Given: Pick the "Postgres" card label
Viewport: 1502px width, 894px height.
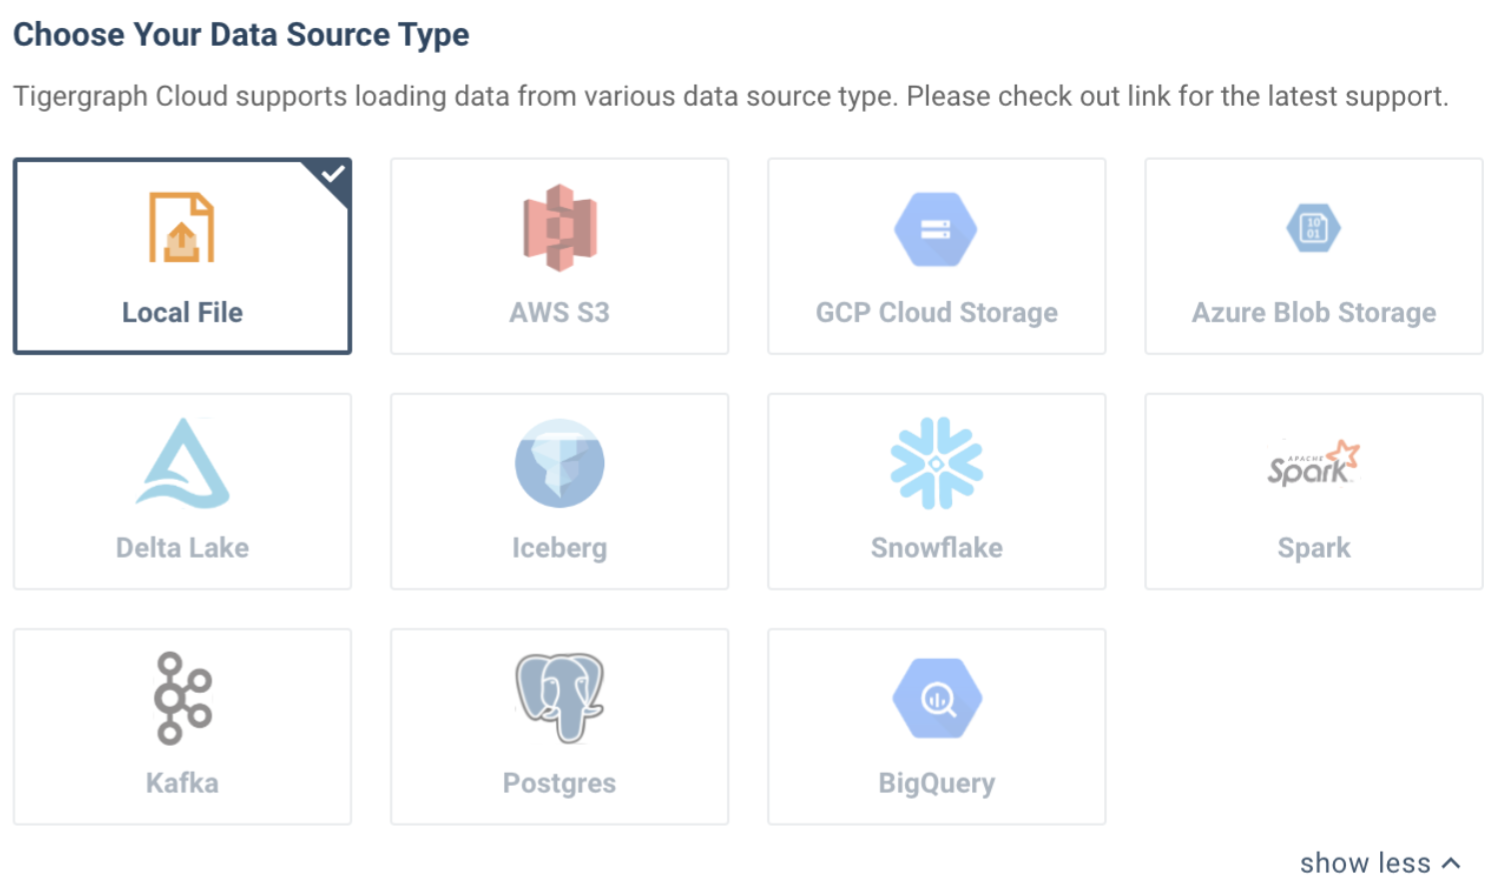Looking at the screenshot, I should [559, 783].
